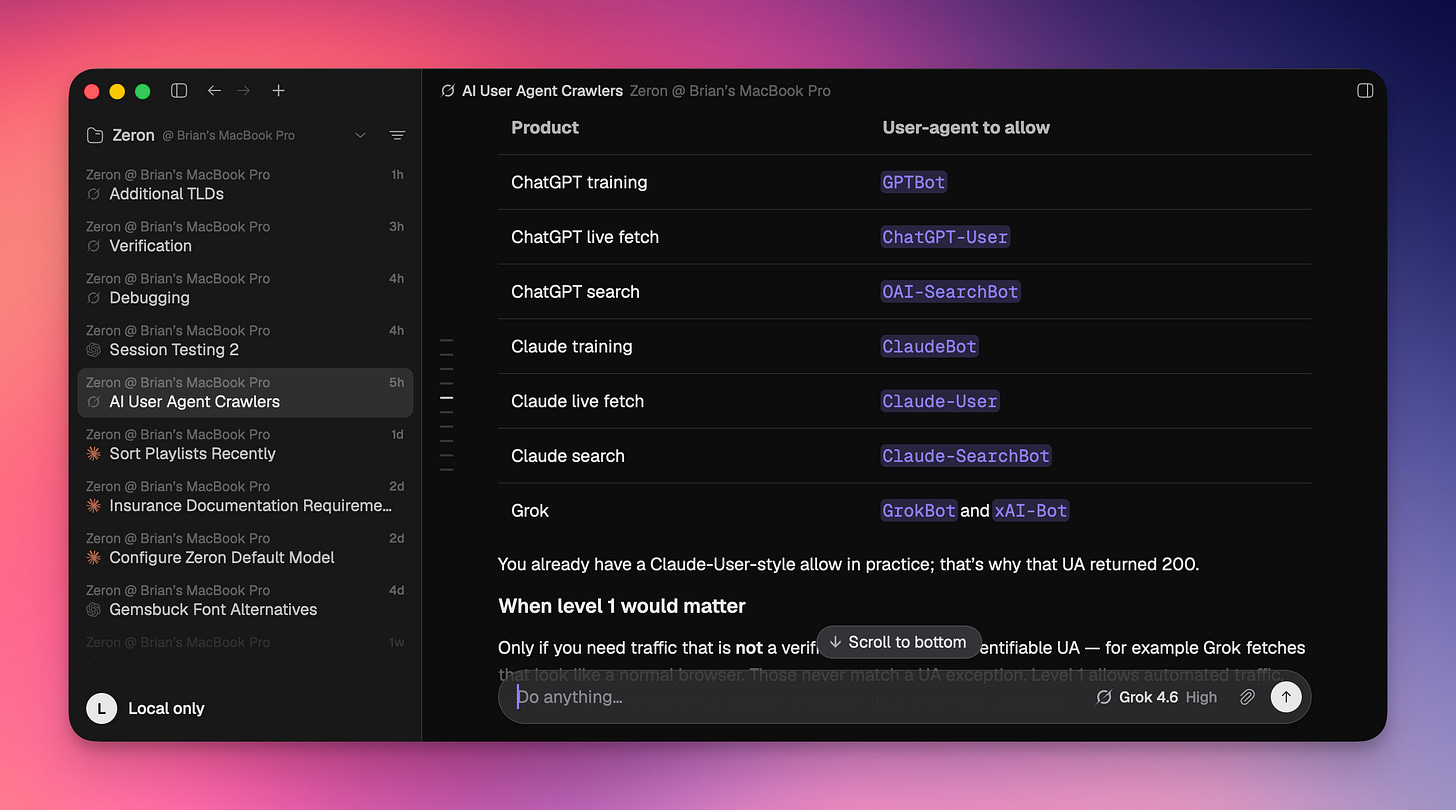Screen dimensions: 1456x810
Task: Click the User-agent to allow column header
Action: tap(966, 127)
